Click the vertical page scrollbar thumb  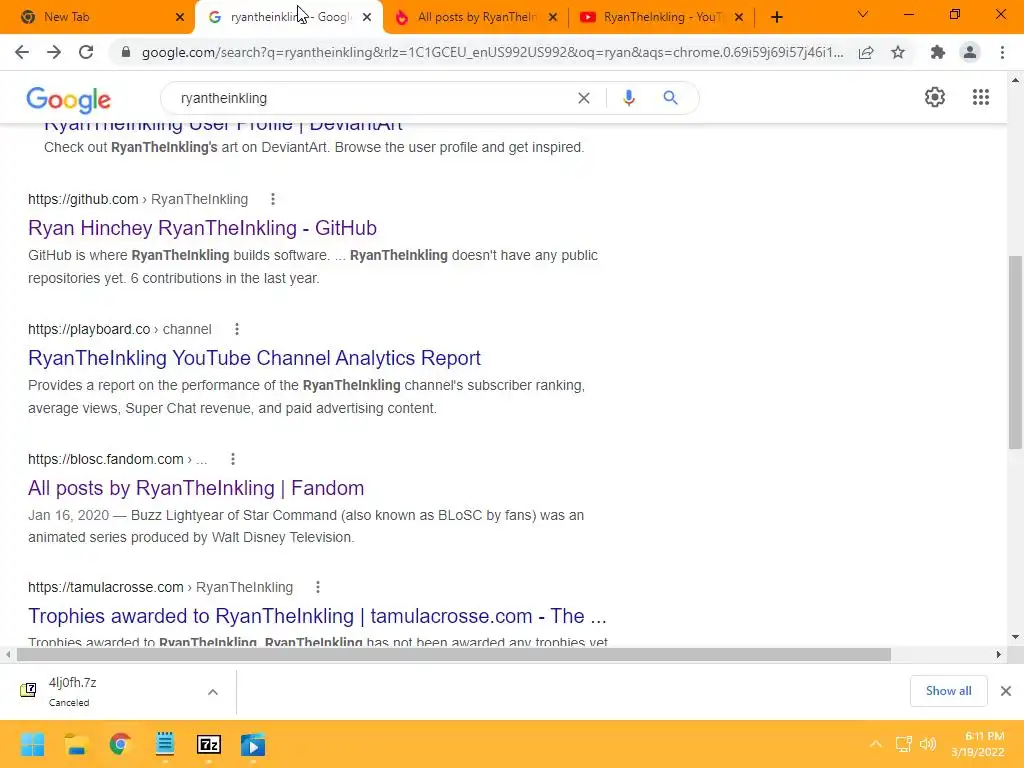[x=1015, y=353]
